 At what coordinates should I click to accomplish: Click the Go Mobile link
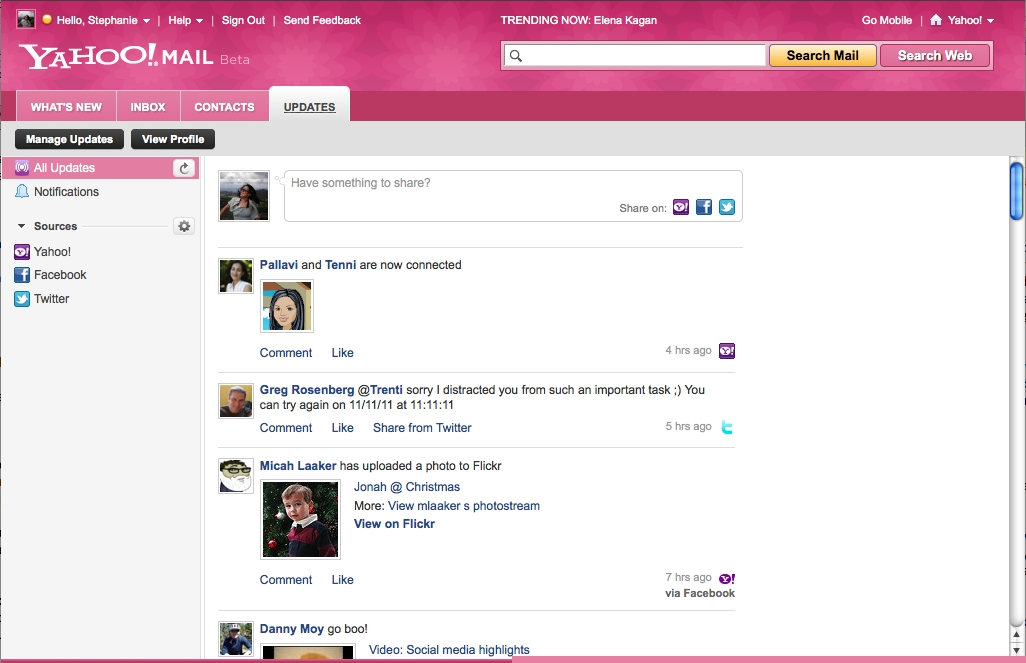coord(887,20)
